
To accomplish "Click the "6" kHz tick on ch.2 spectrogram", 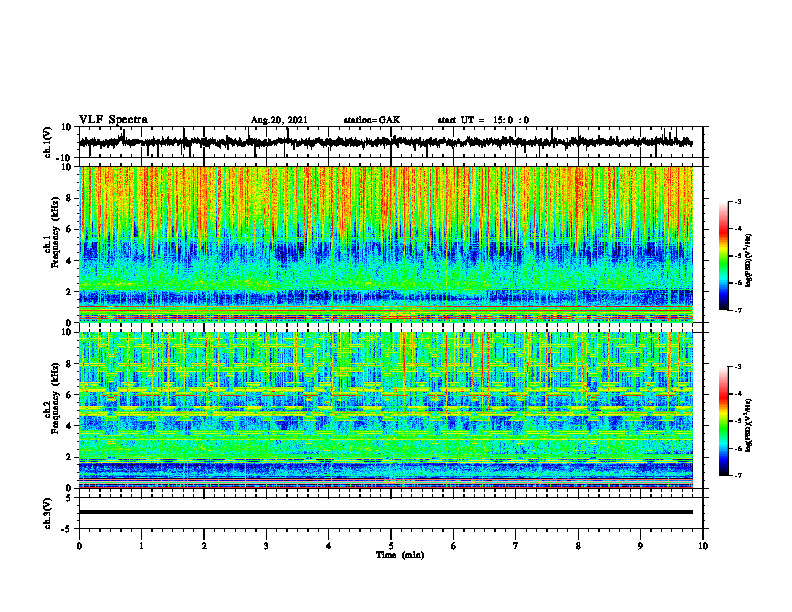I will (70, 395).
